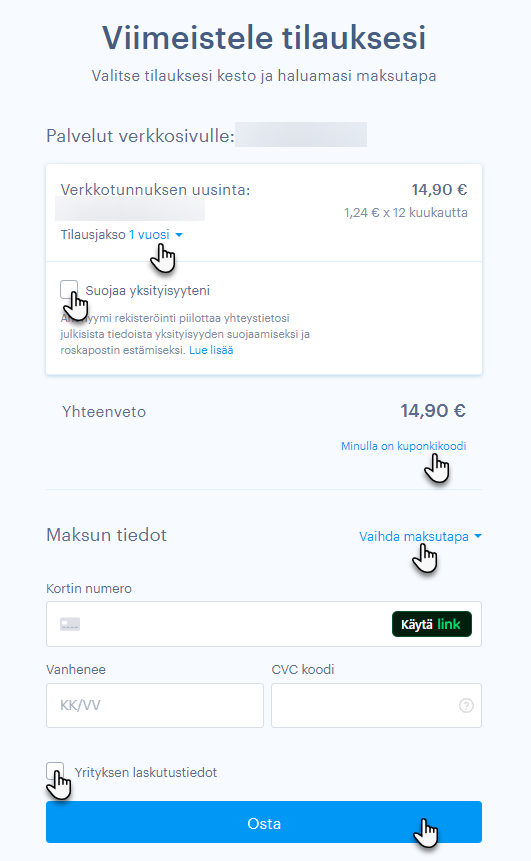This screenshot has width=531, height=861.
Task: Click the Verkkotunnuksen uusinta heading
Action: coord(155,190)
